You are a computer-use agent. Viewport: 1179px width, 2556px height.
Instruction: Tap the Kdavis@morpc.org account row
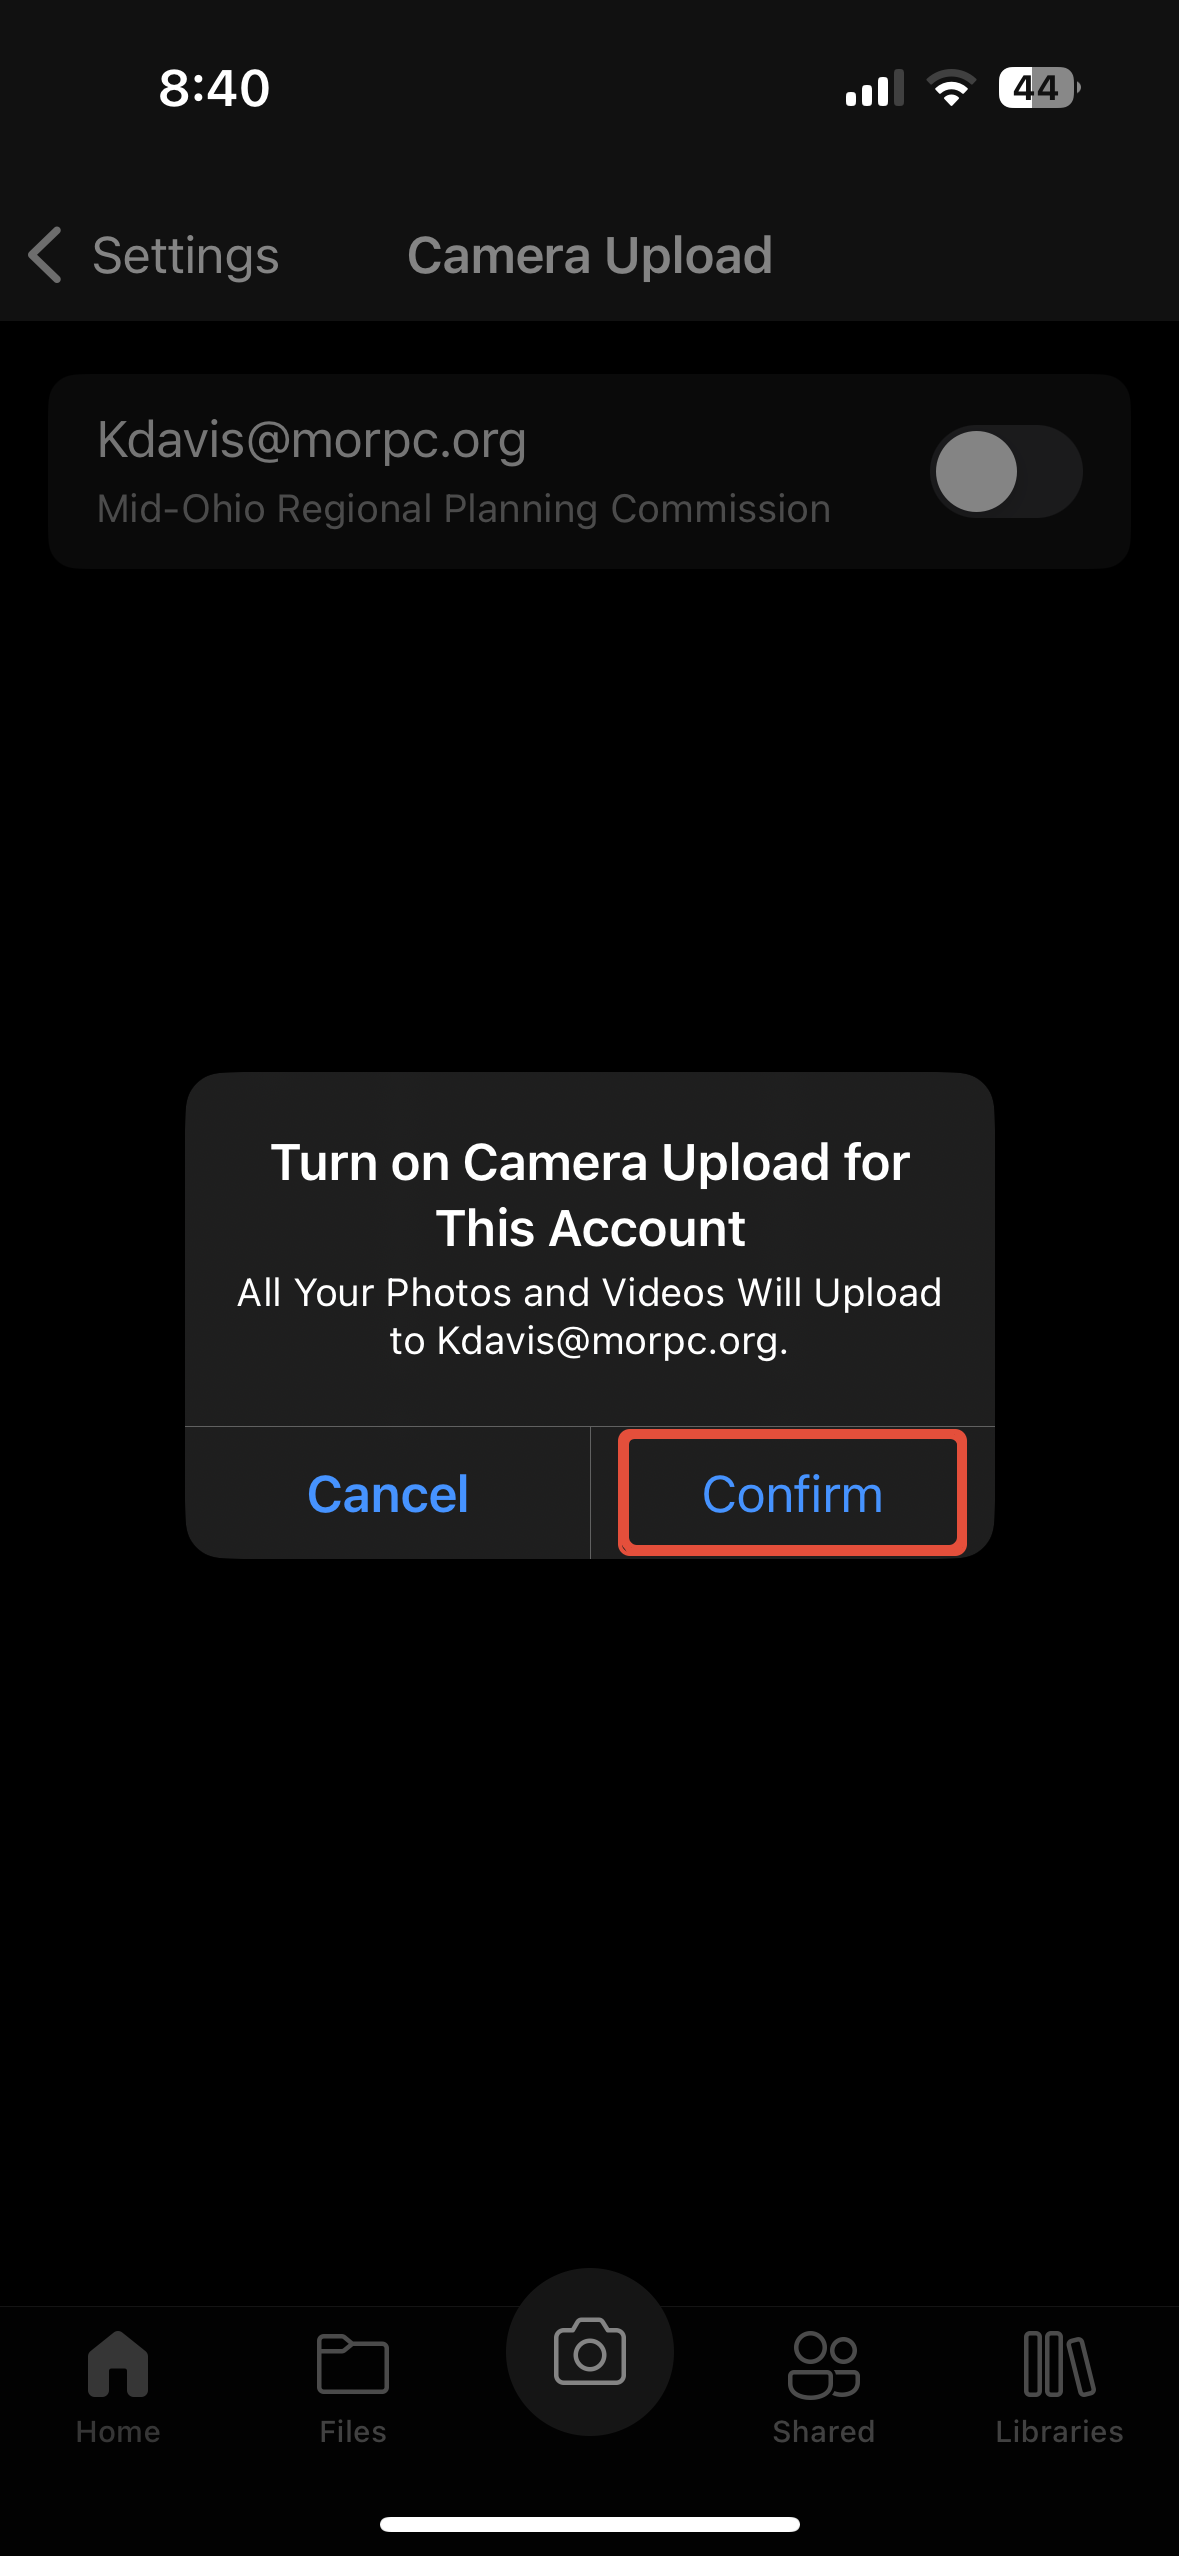click(x=590, y=472)
